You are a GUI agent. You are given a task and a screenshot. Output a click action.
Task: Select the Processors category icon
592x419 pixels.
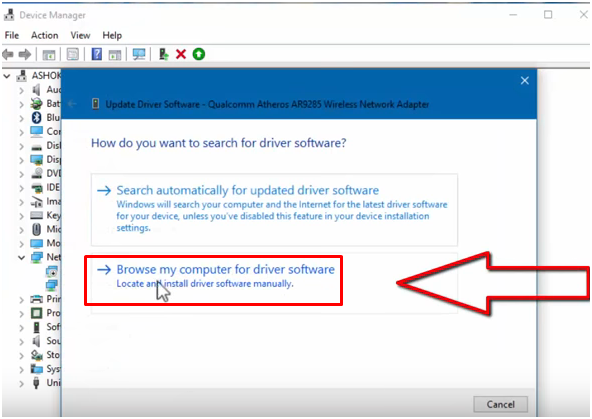[x=37, y=313]
